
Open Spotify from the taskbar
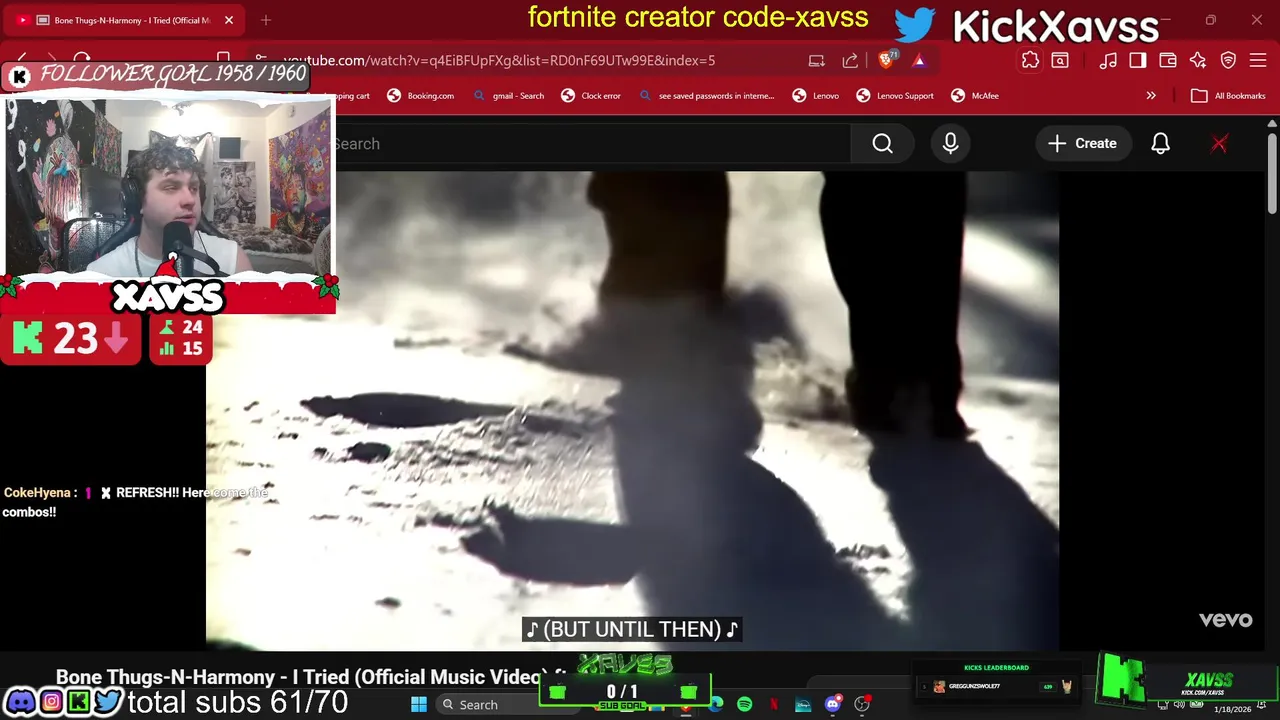pyautogui.click(x=745, y=705)
